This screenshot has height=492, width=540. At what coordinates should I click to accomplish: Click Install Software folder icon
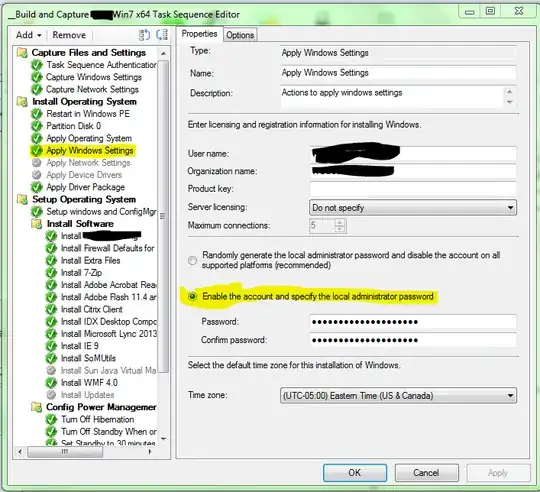[x=37, y=224]
